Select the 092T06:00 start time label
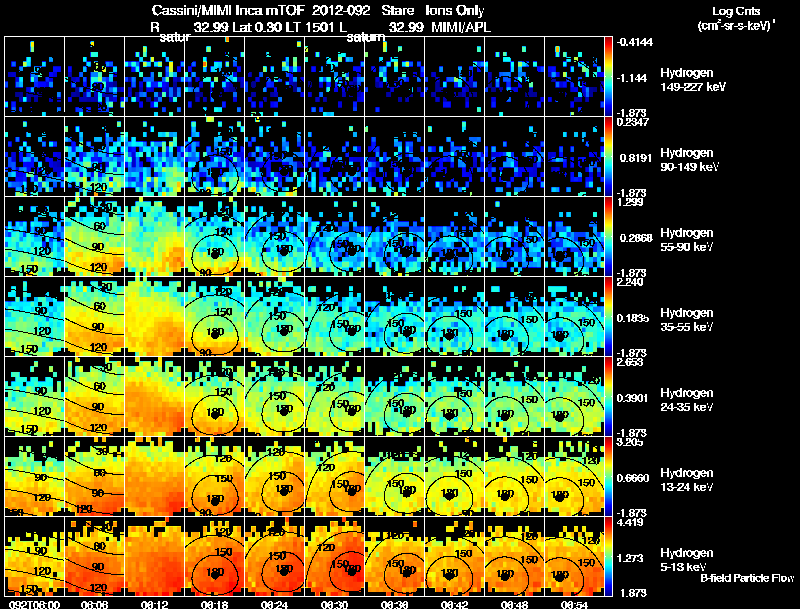The width and height of the screenshot is (800, 609). pos(35,604)
